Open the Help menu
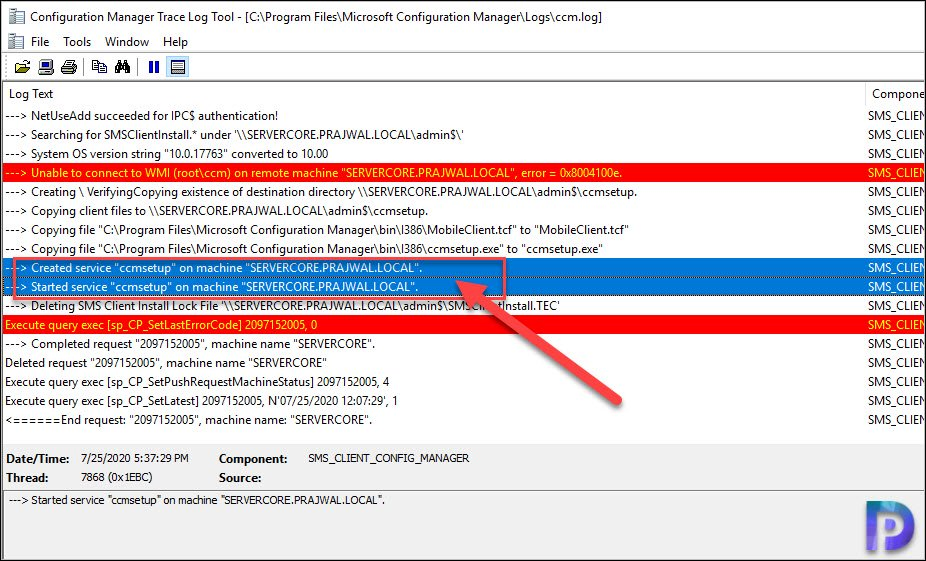This screenshot has height=561, width=926. click(x=175, y=42)
